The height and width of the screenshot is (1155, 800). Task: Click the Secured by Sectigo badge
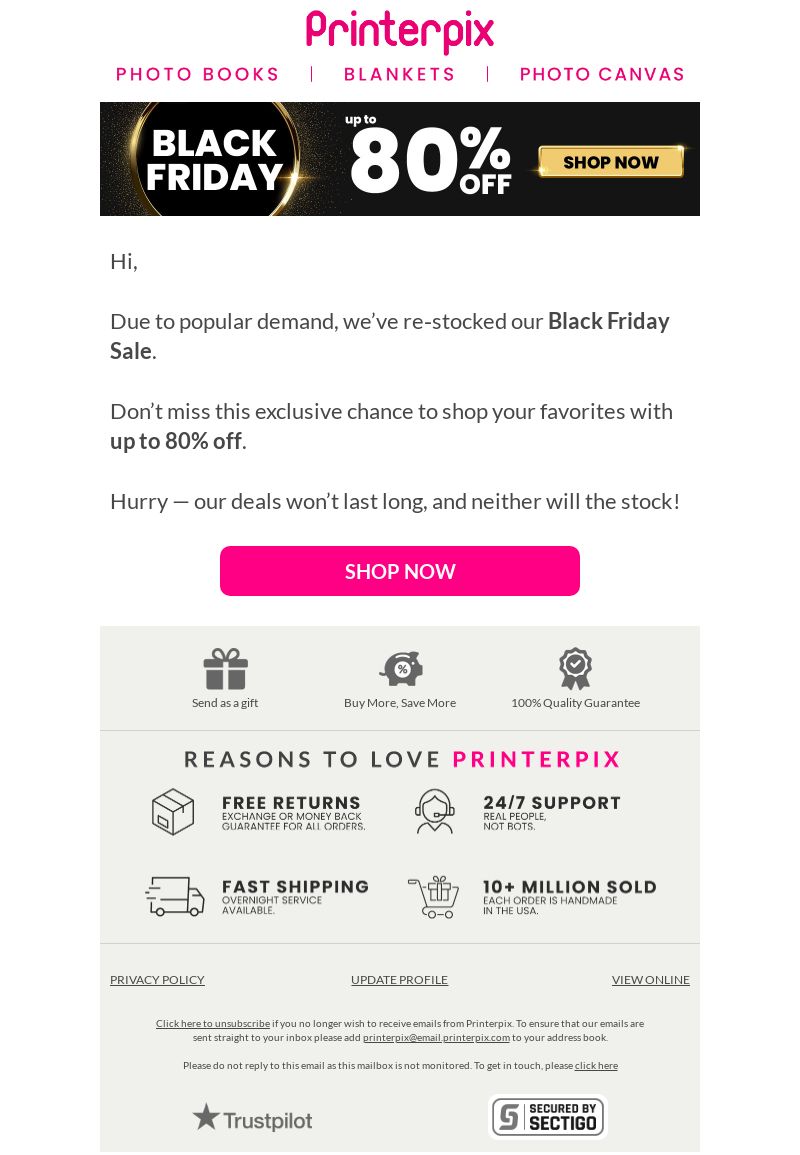click(547, 1117)
